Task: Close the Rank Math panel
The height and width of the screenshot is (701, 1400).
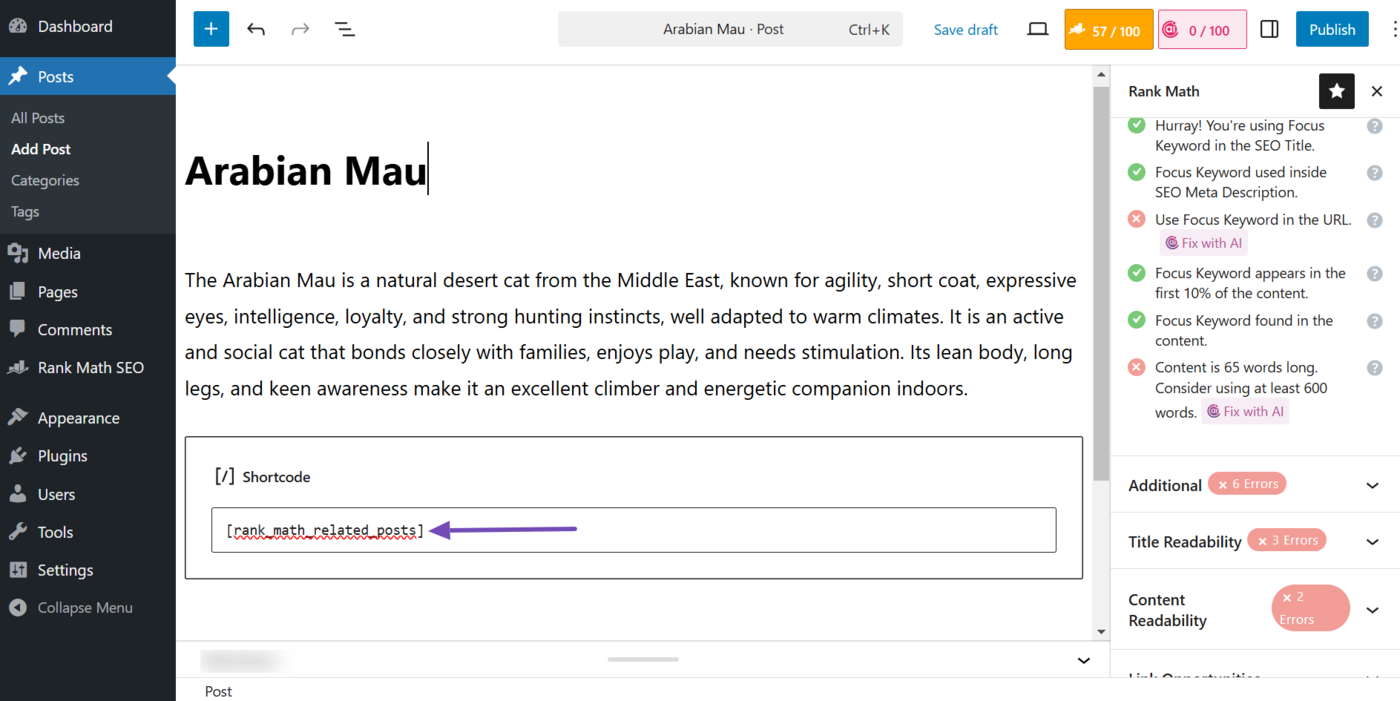Action: coord(1377,91)
